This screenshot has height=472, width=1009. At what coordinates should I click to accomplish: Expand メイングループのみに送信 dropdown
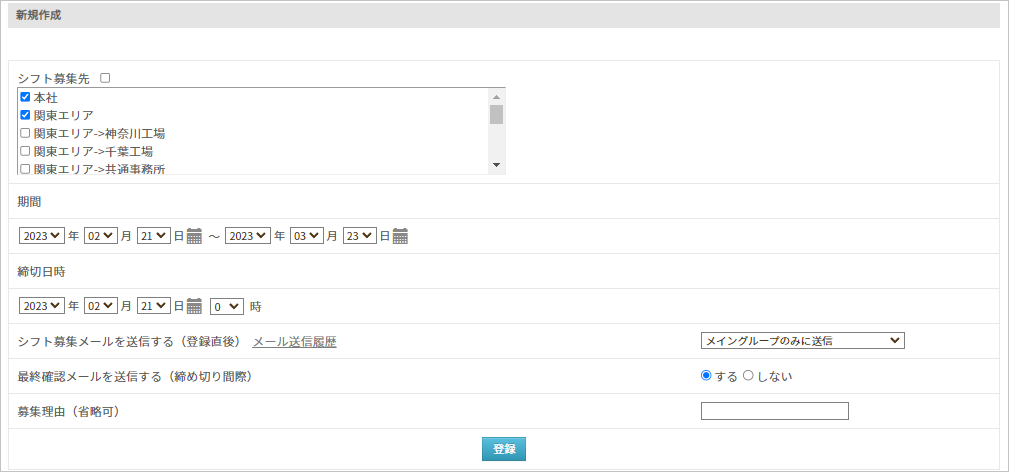tap(802, 341)
